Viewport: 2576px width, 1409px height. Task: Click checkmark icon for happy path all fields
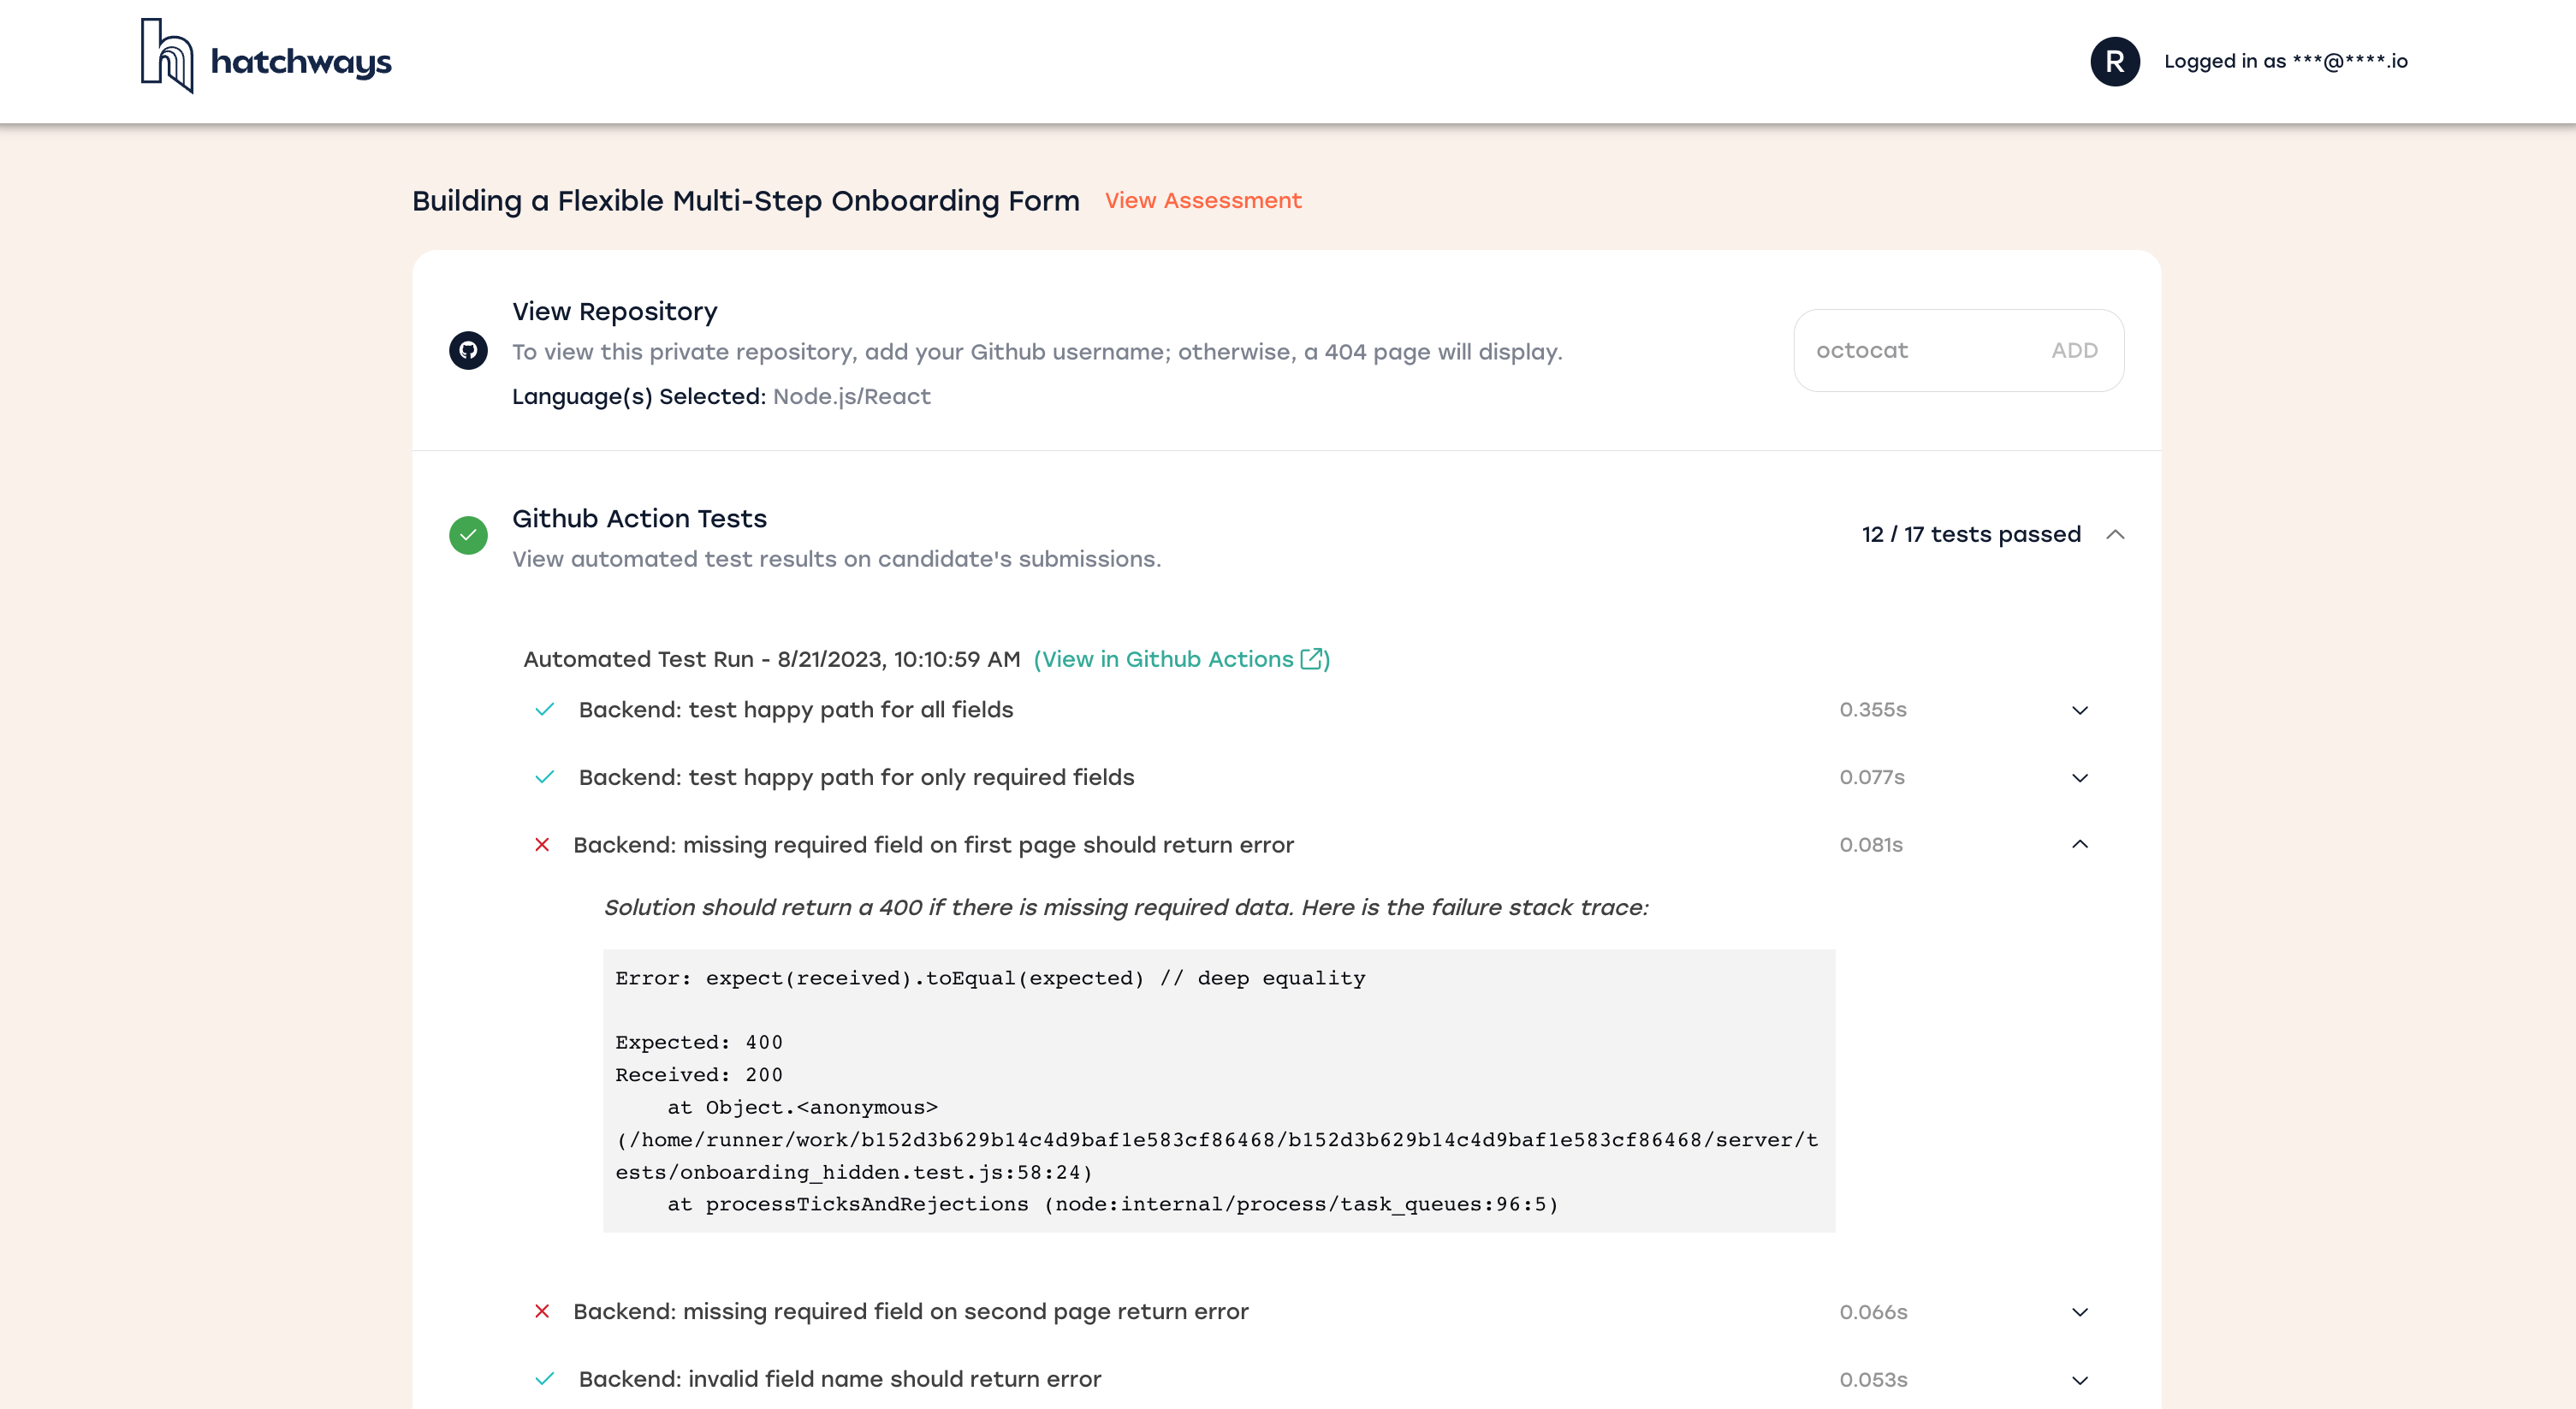(x=544, y=710)
